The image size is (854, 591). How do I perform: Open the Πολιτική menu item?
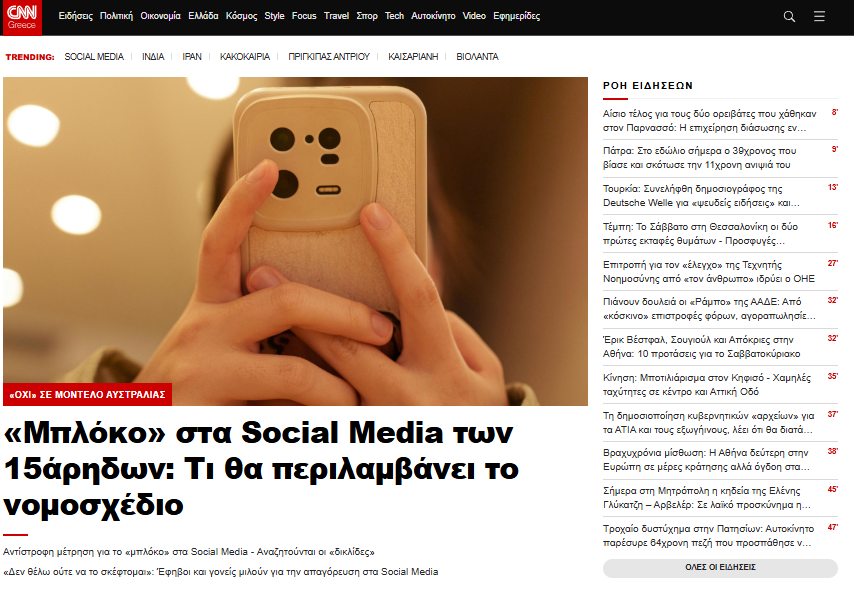click(116, 16)
